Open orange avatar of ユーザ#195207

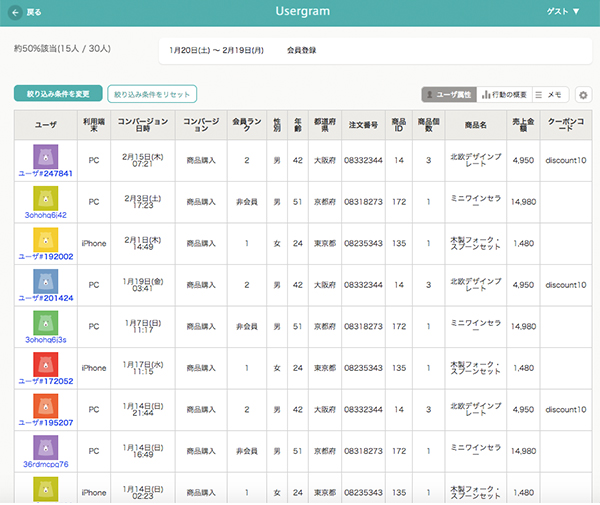pos(46,406)
